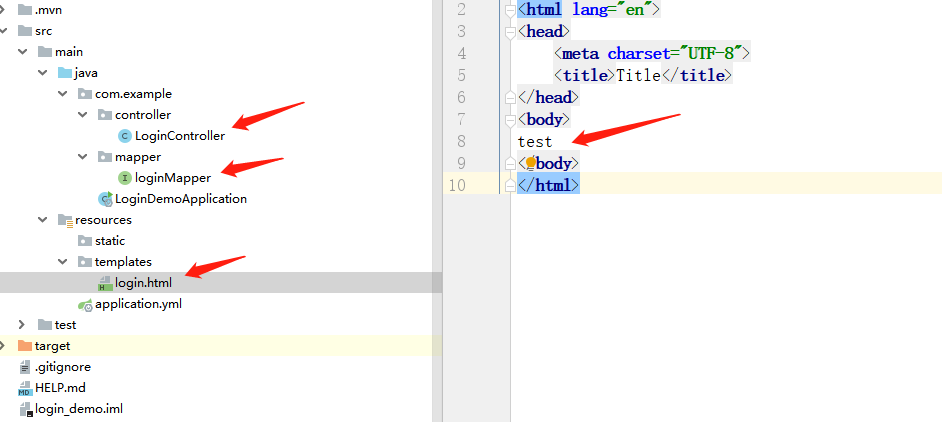The image size is (942, 422).
Task: Click the closing html tag text
Action: [548, 185]
